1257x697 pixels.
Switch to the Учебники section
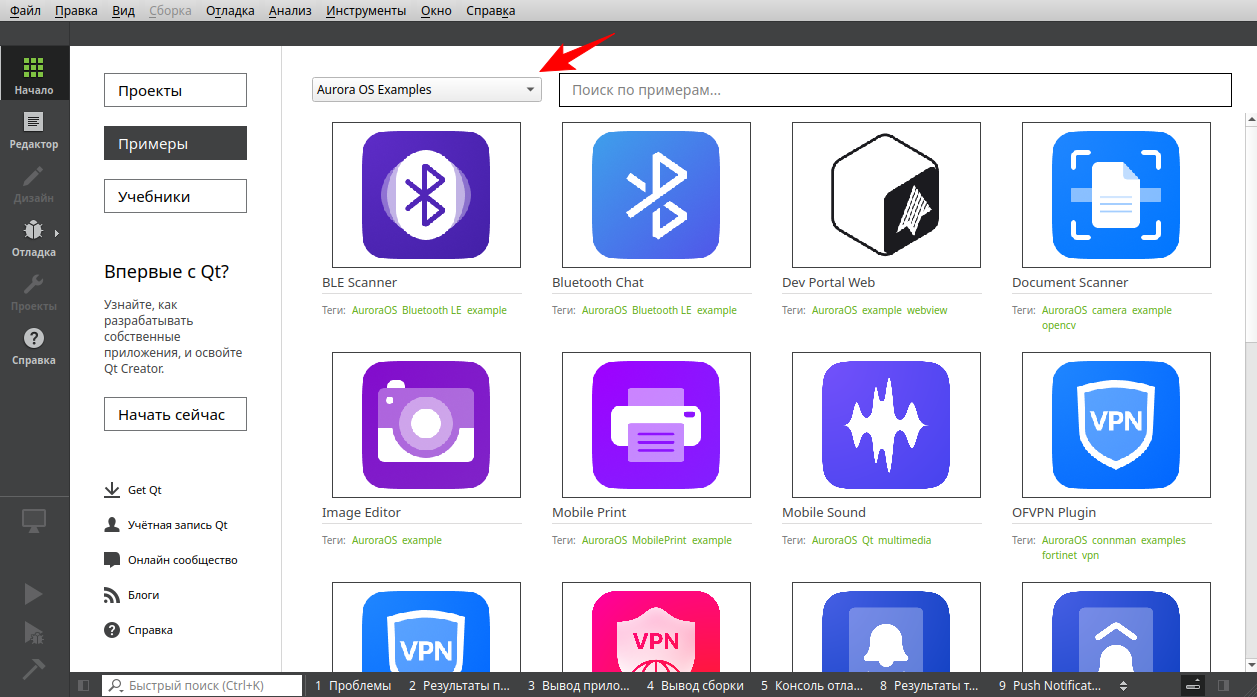[x=175, y=196]
